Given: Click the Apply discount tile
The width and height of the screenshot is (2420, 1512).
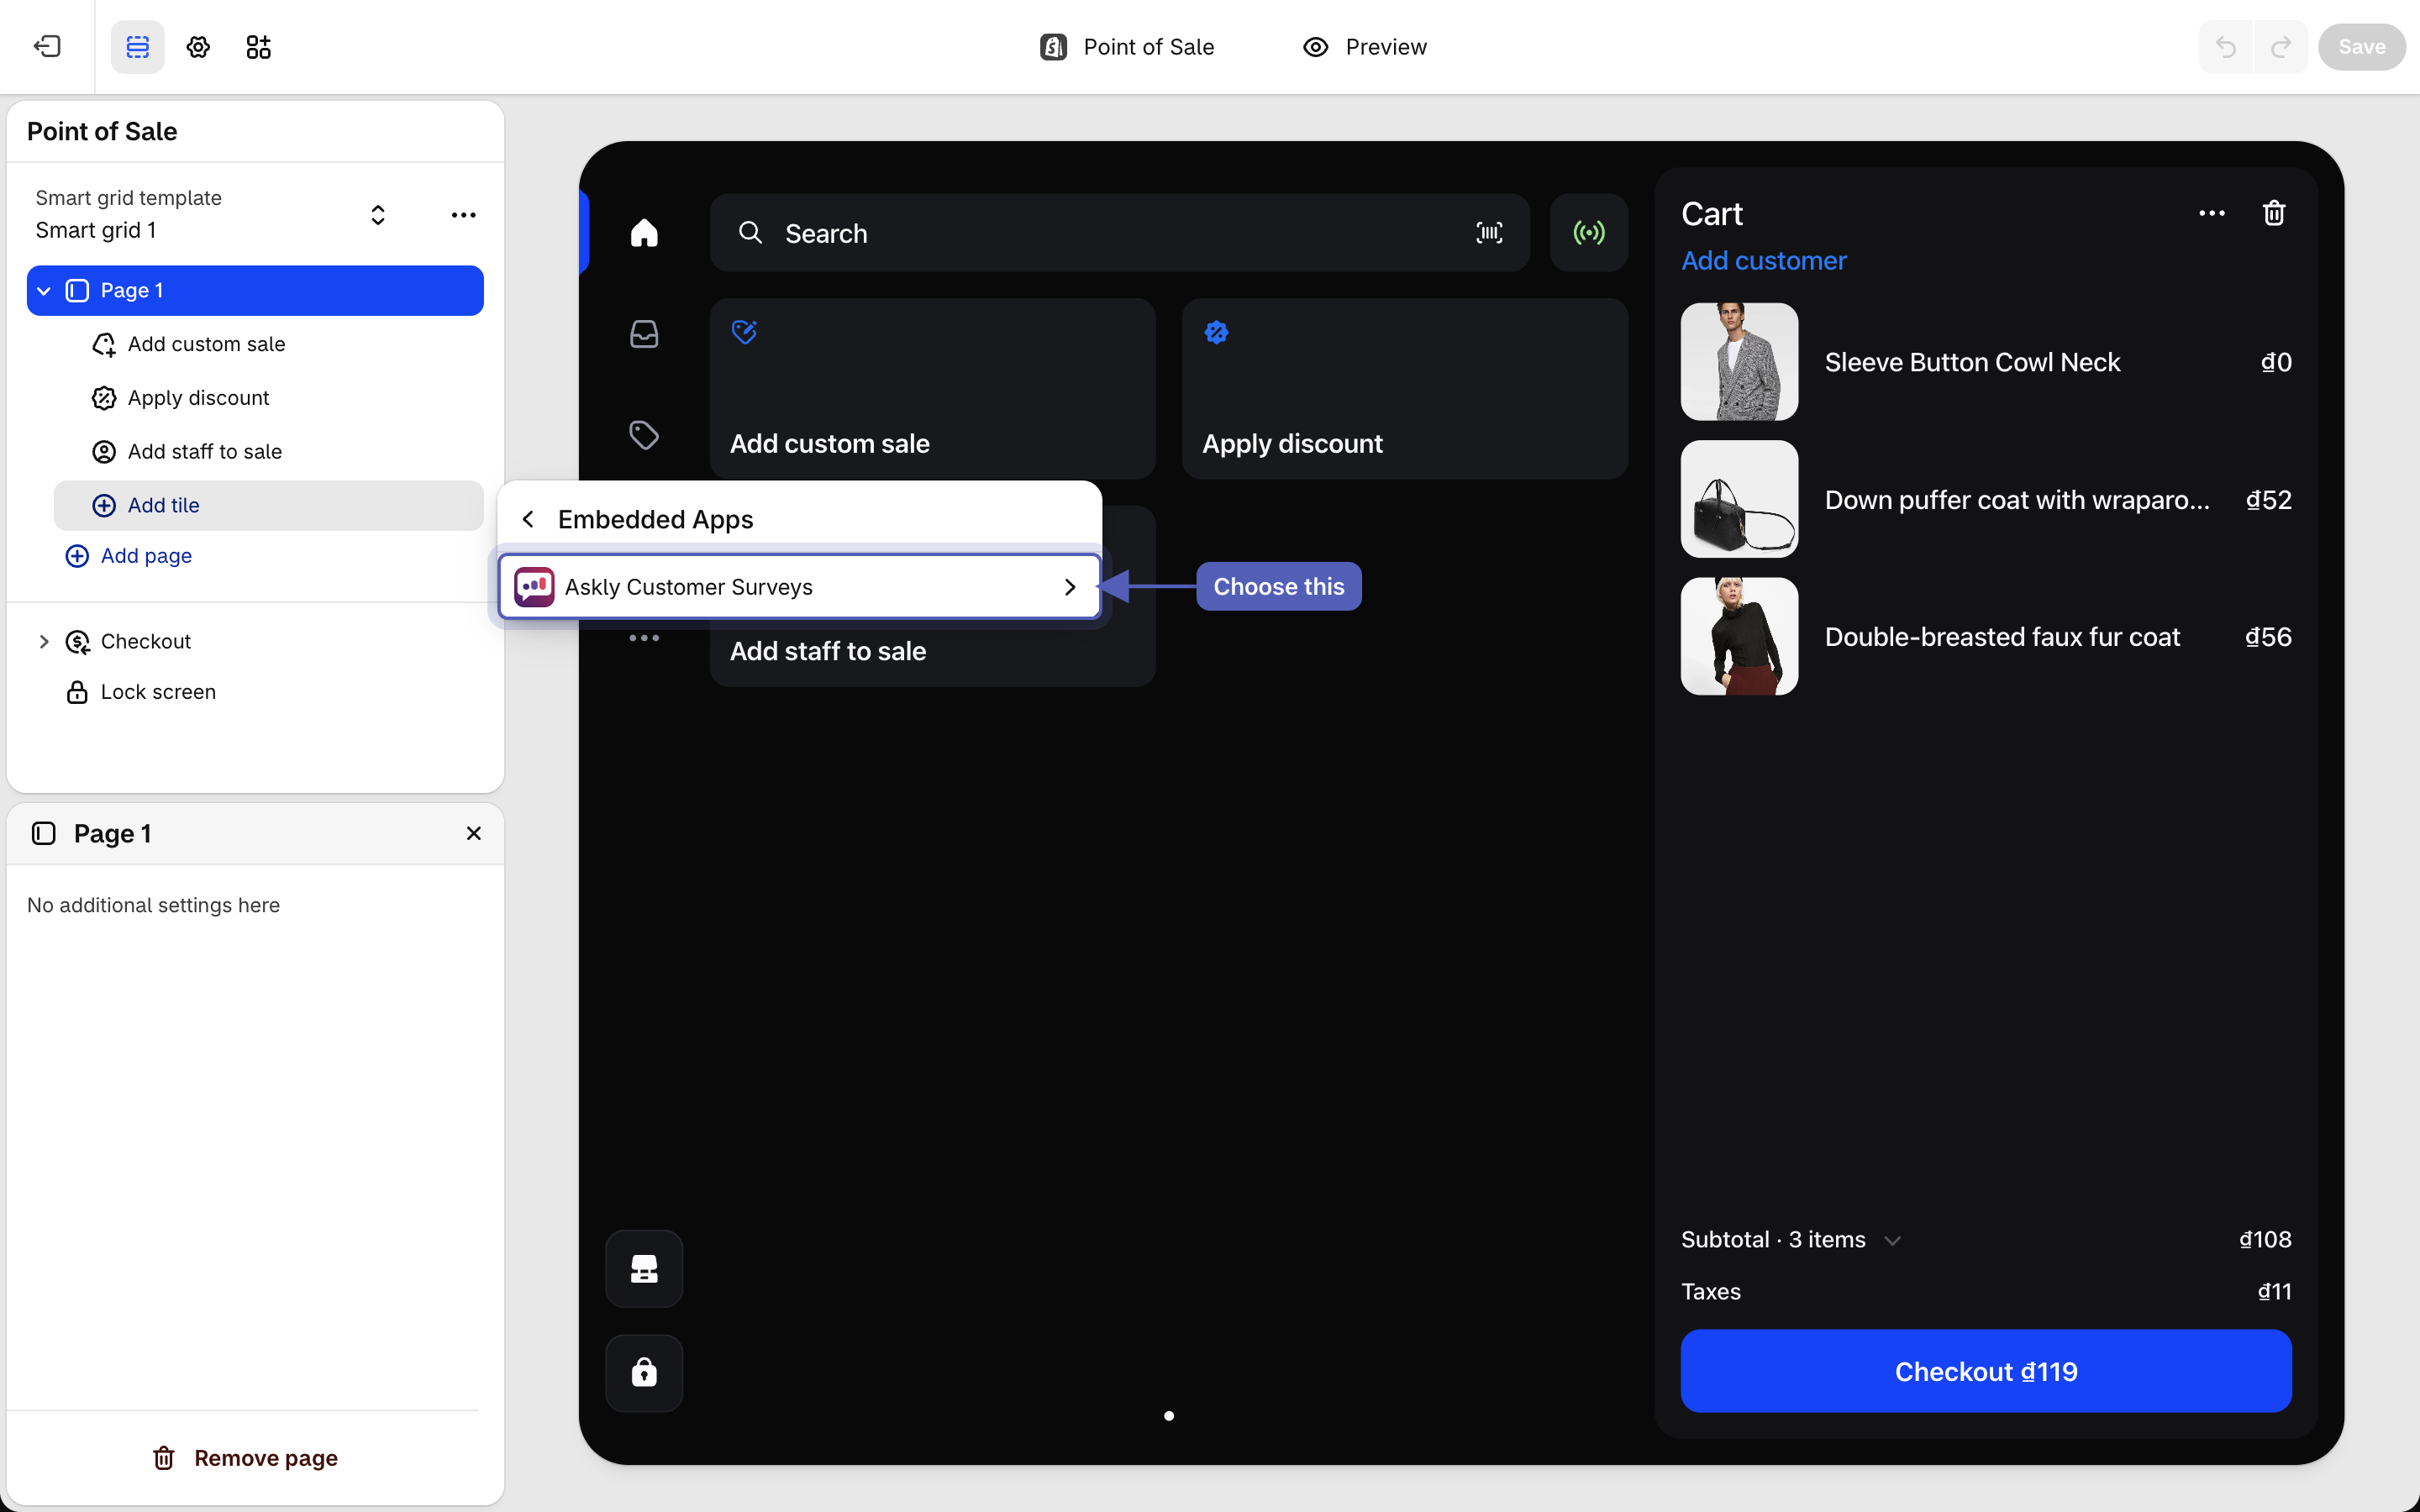Looking at the screenshot, I should [1405, 388].
